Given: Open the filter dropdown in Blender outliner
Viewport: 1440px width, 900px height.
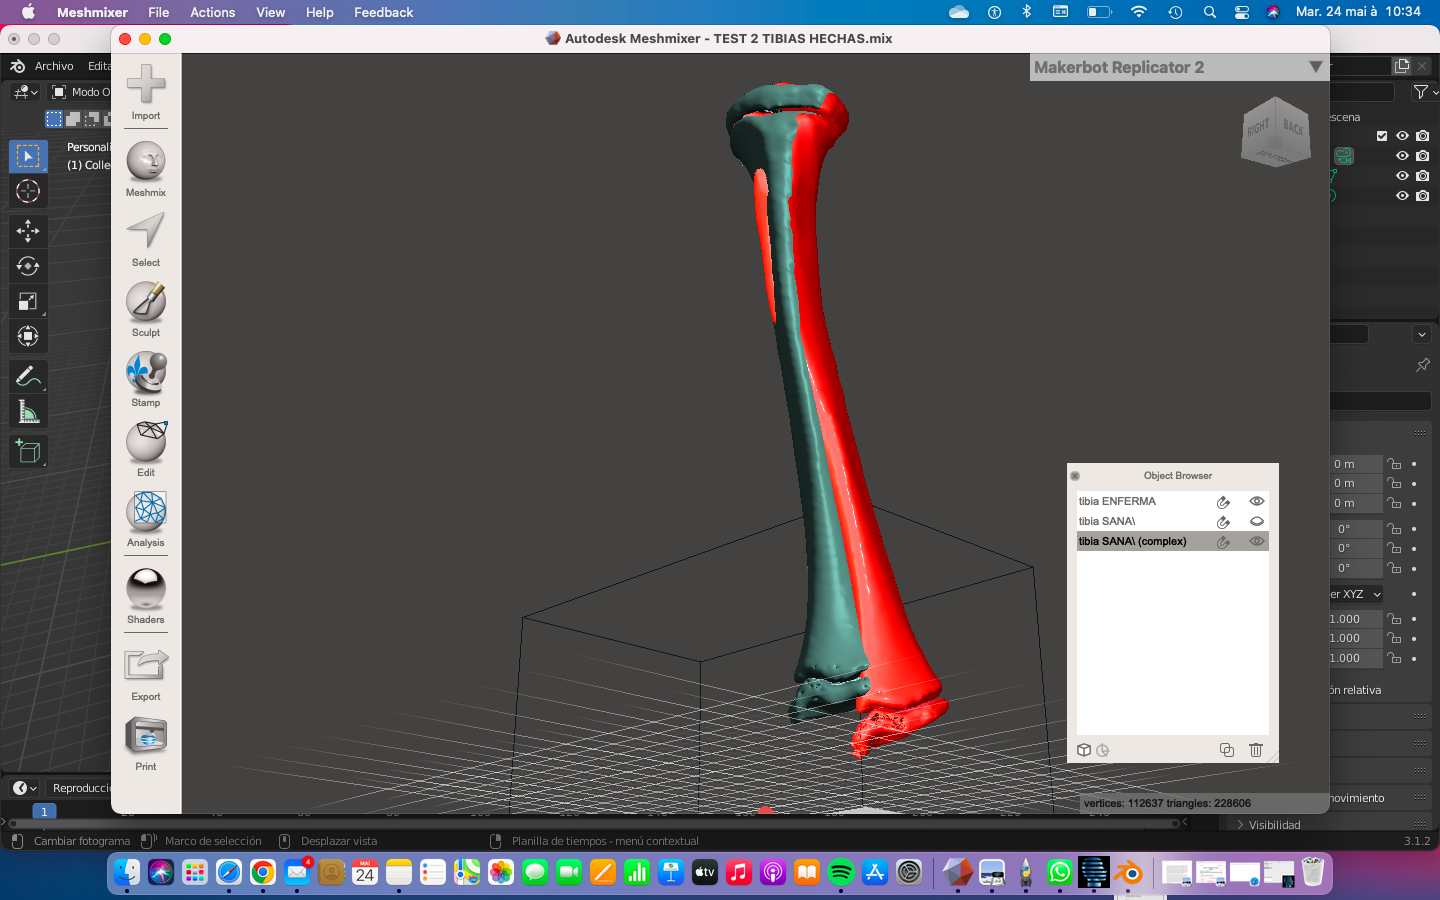Looking at the screenshot, I should tap(1425, 92).
